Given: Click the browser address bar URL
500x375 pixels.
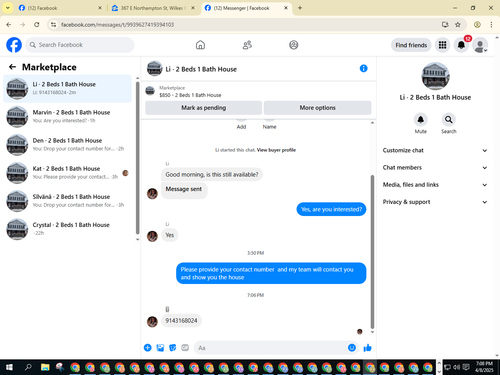Looking at the screenshot, I should point(117,24).
